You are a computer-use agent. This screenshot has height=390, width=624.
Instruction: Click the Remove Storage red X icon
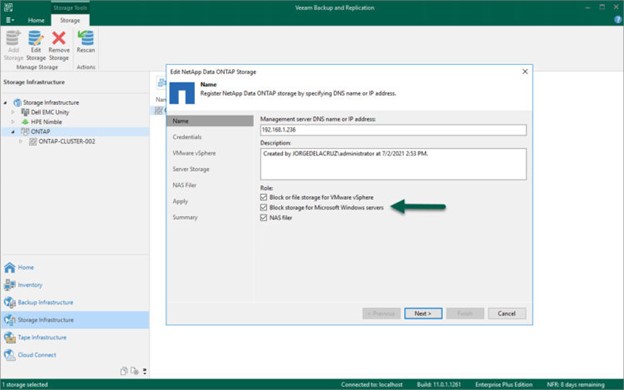[59, 38]
